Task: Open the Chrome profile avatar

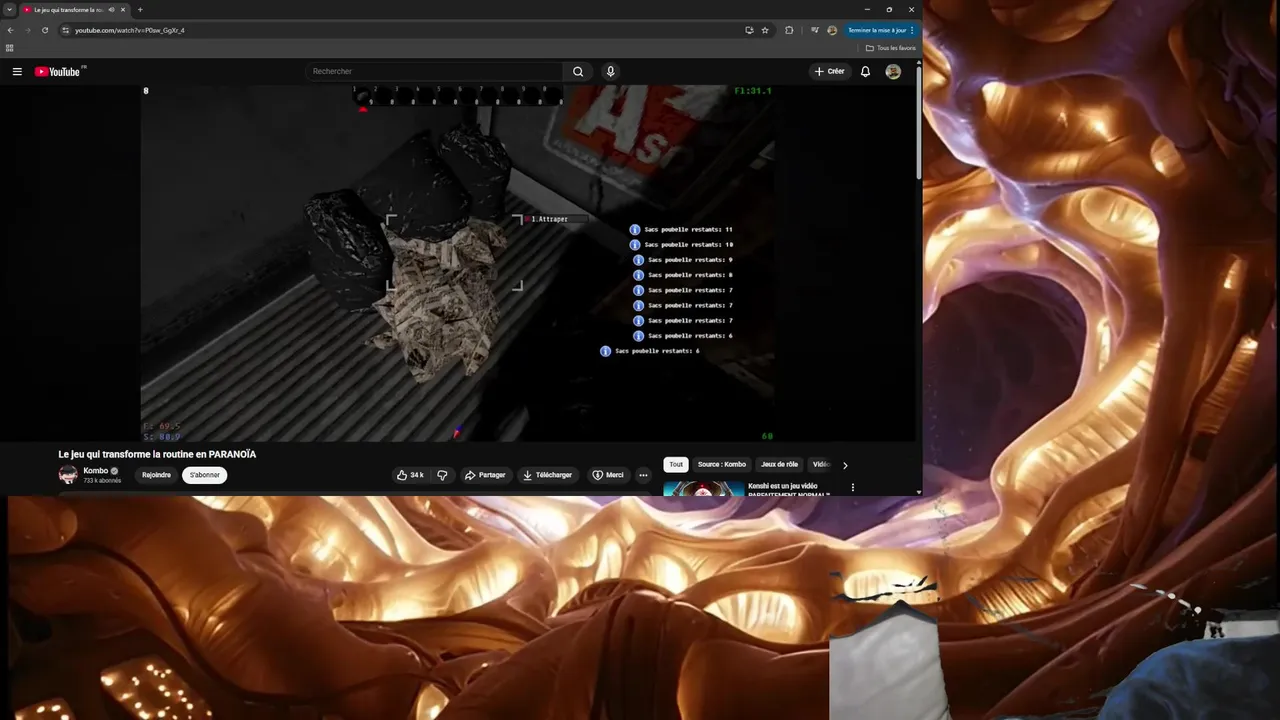Action: coord(832,30)
